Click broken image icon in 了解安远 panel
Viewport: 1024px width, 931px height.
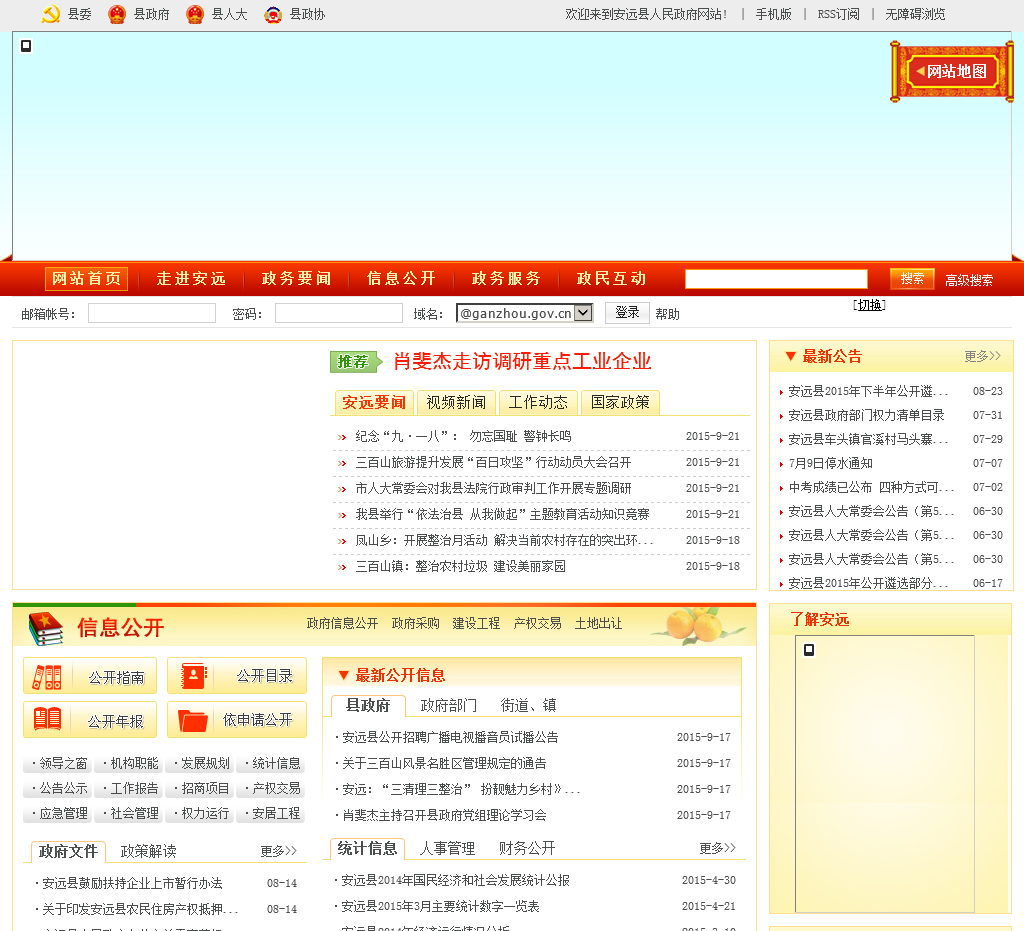(x=808, y=650)
